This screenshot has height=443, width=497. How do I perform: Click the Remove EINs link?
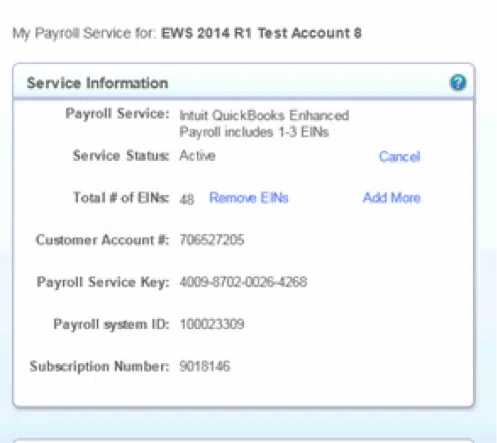249,198
